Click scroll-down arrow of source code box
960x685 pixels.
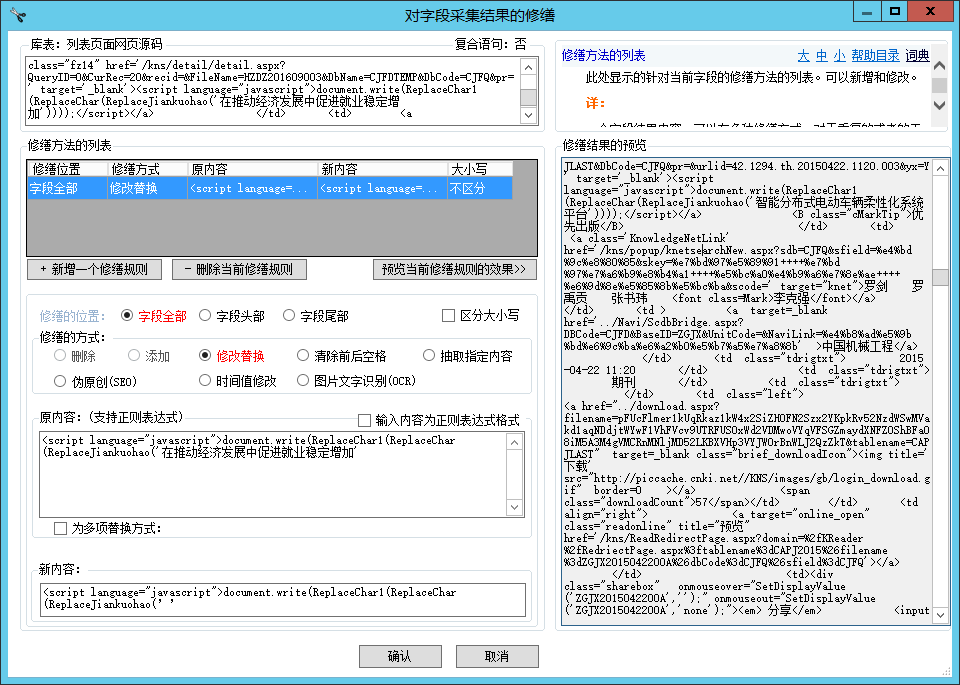(x=528, y=114)
